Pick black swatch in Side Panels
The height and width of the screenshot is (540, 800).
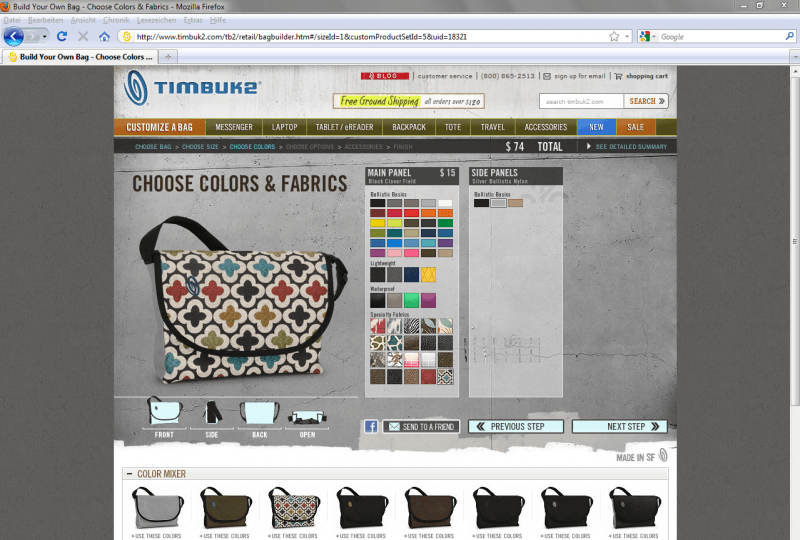tap(481, 203)
